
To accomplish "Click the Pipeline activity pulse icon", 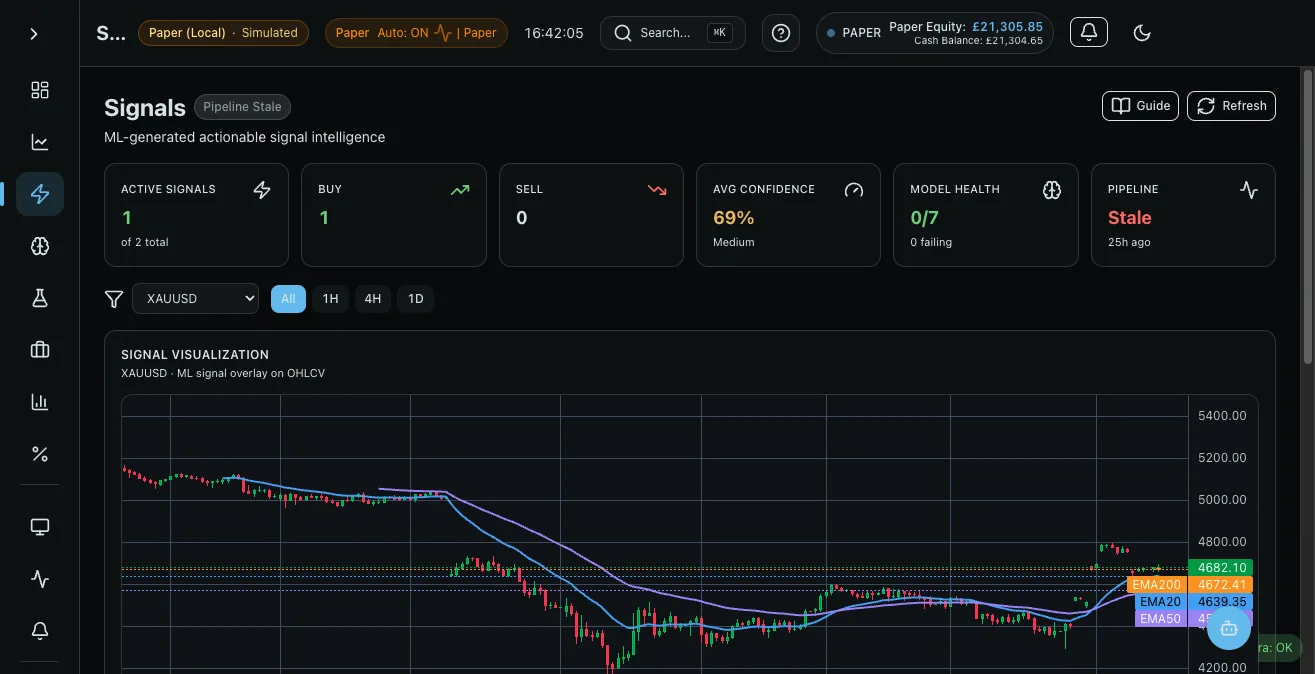I will (1249, 190).
